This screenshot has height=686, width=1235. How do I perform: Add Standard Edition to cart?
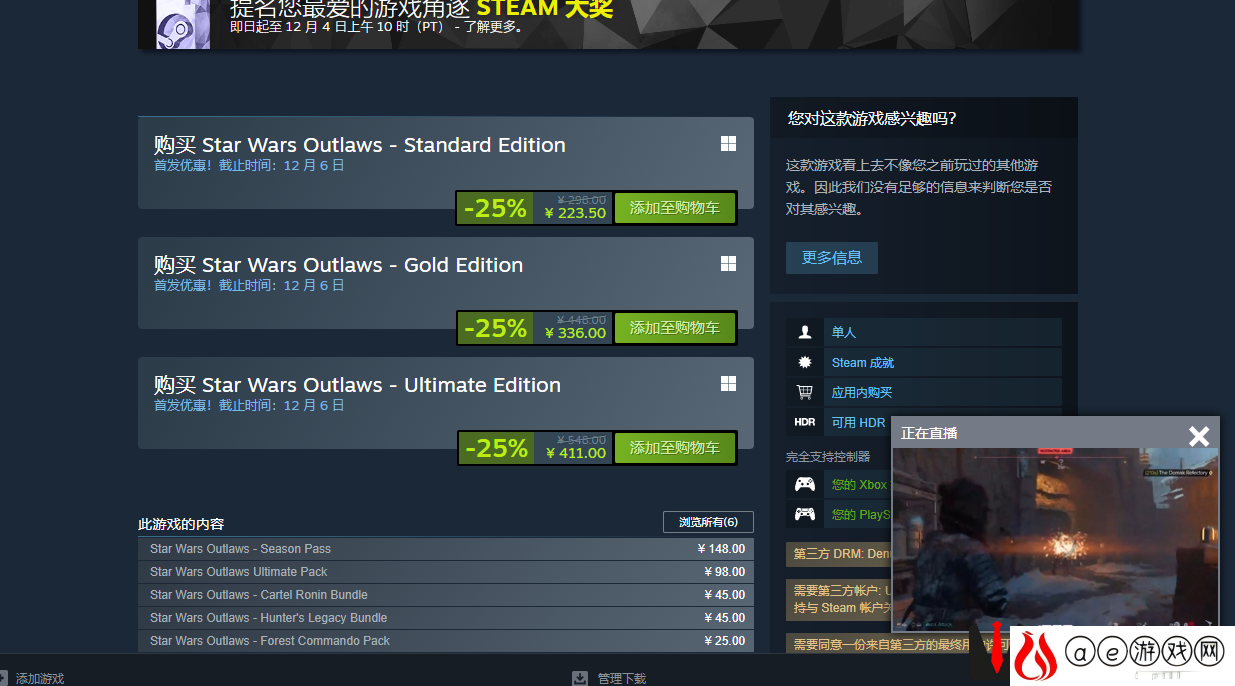point(675,208)
